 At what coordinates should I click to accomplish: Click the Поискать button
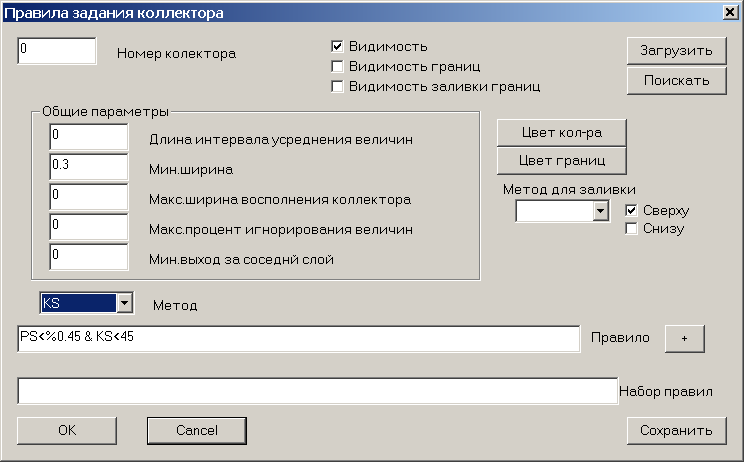click(676, 81)
